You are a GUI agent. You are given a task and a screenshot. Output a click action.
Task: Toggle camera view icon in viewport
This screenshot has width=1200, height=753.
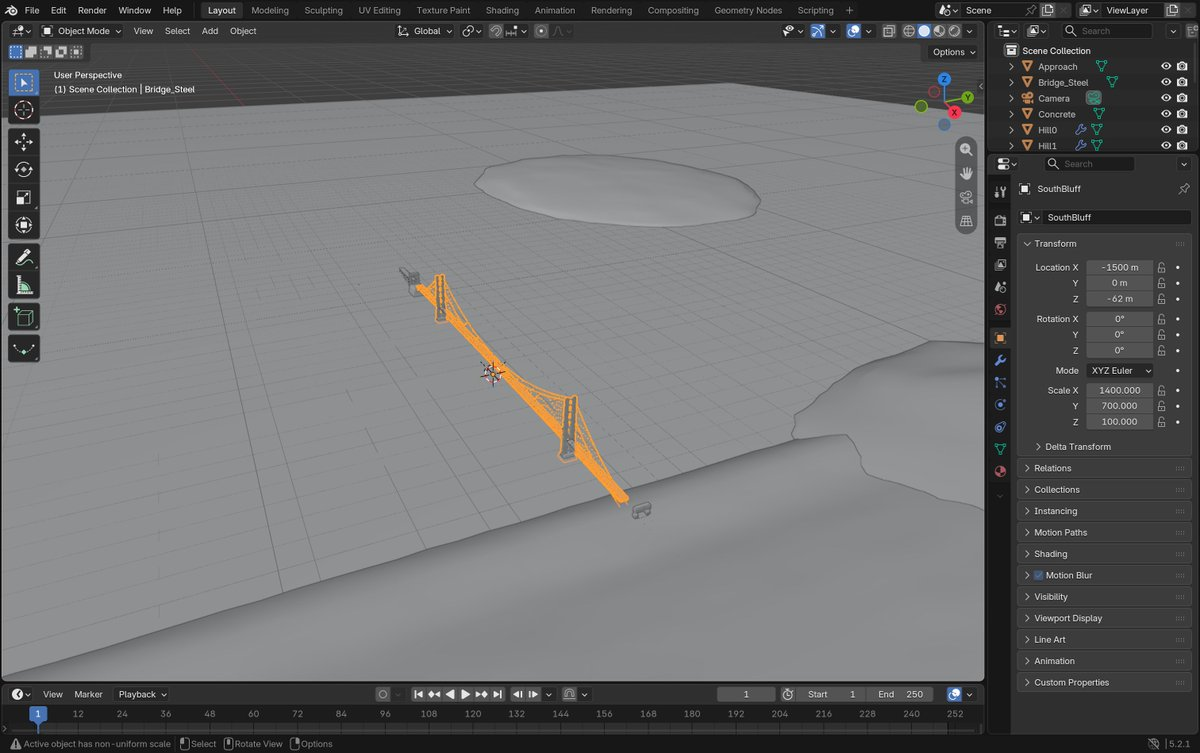(x=966, y=197)
